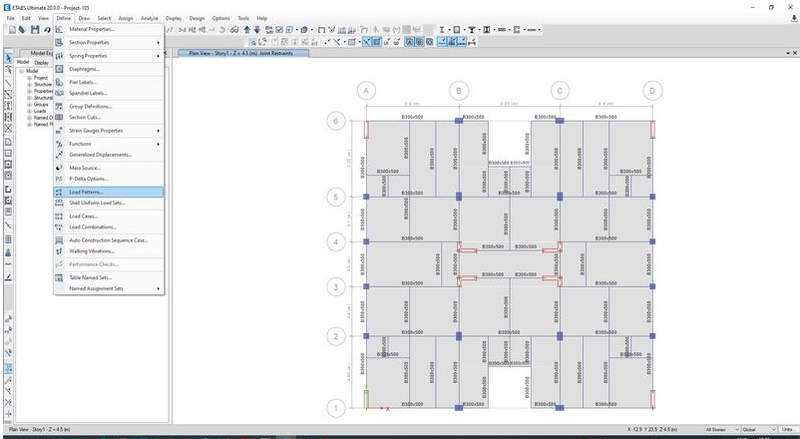This screenshot has height=439, width=800.
Task: Click the Units button in status bar
Action: tap(787, 430)
